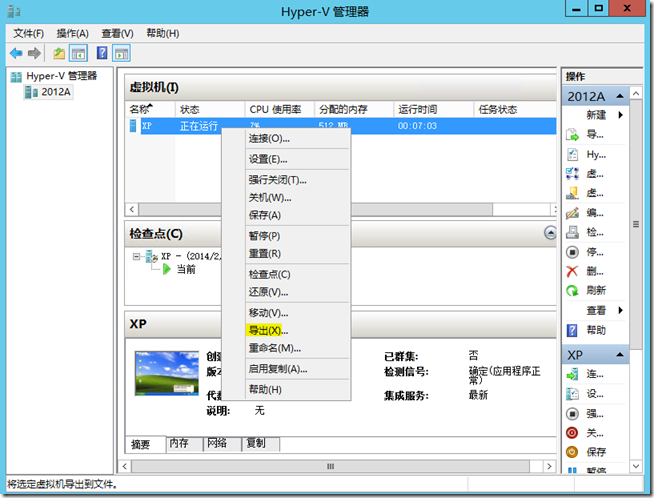
Task: Click the bottom horizontal scrollbar right arrow
Action: (549, 466)
